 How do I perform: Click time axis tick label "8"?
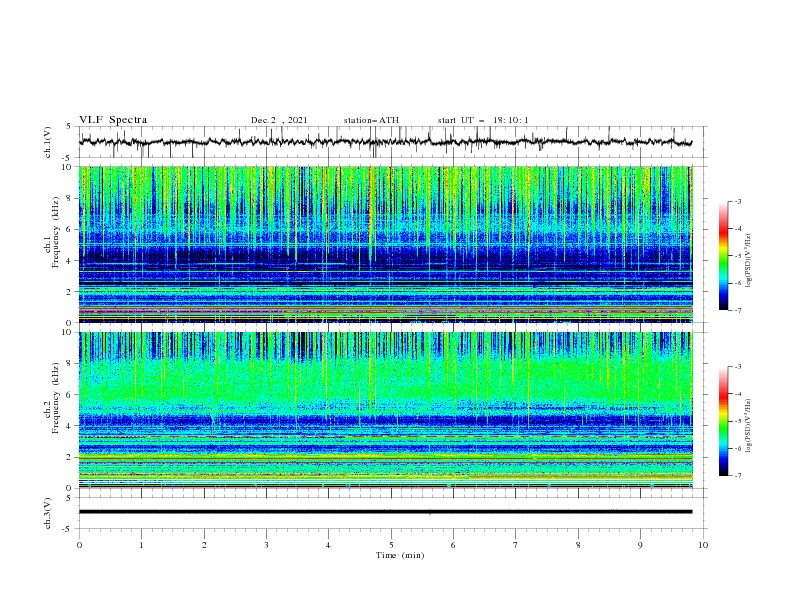click(578, 545)
